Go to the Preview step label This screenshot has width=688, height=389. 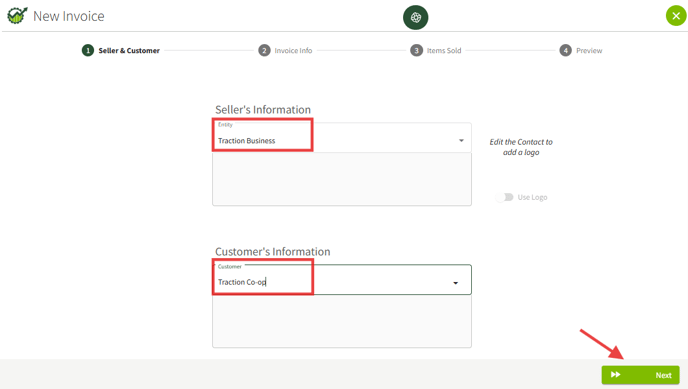[x=589, y=50]
